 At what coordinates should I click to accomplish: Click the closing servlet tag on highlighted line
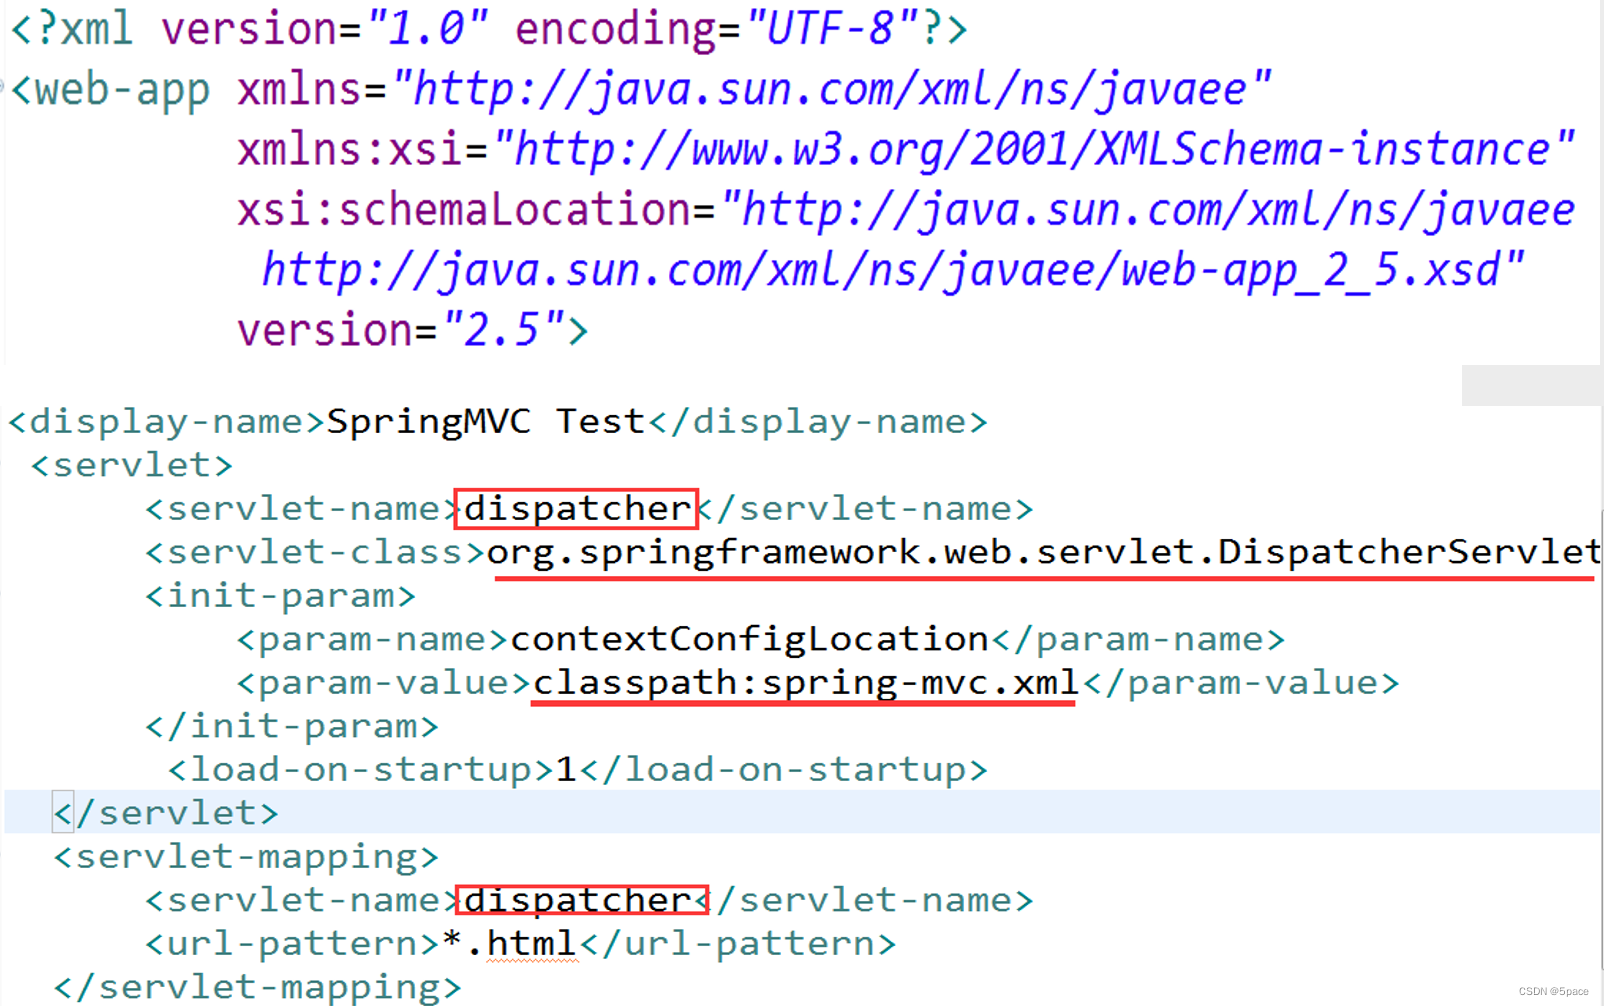point(166,813)
